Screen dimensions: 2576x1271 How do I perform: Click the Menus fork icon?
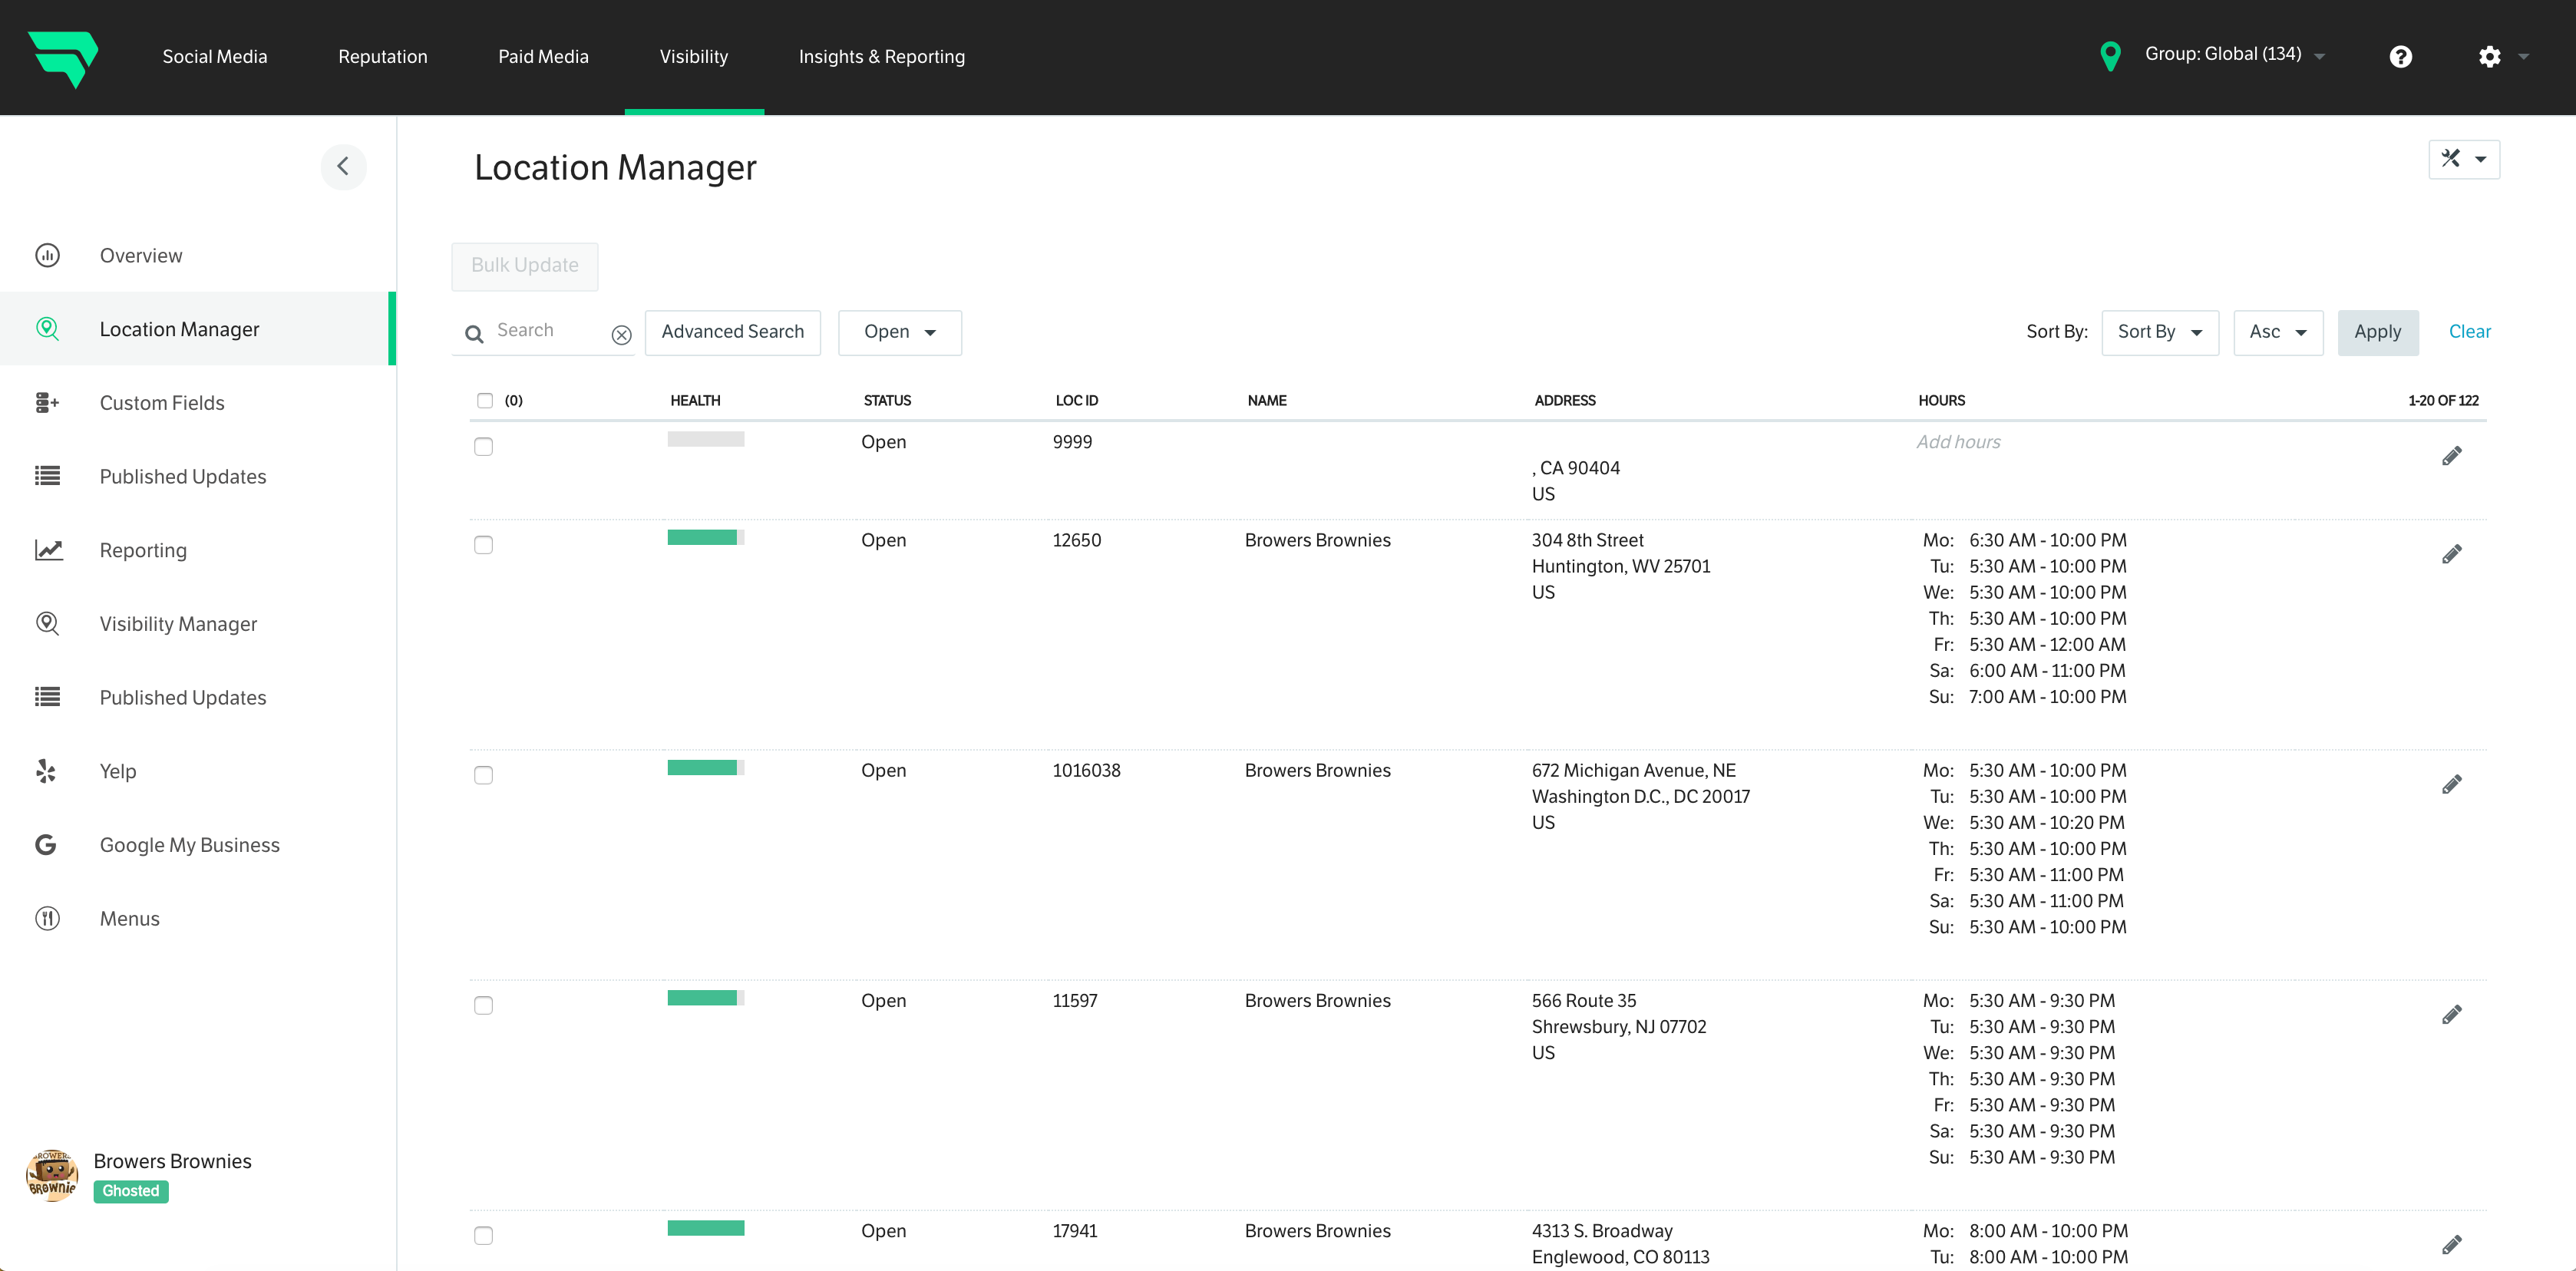(47, 918)
